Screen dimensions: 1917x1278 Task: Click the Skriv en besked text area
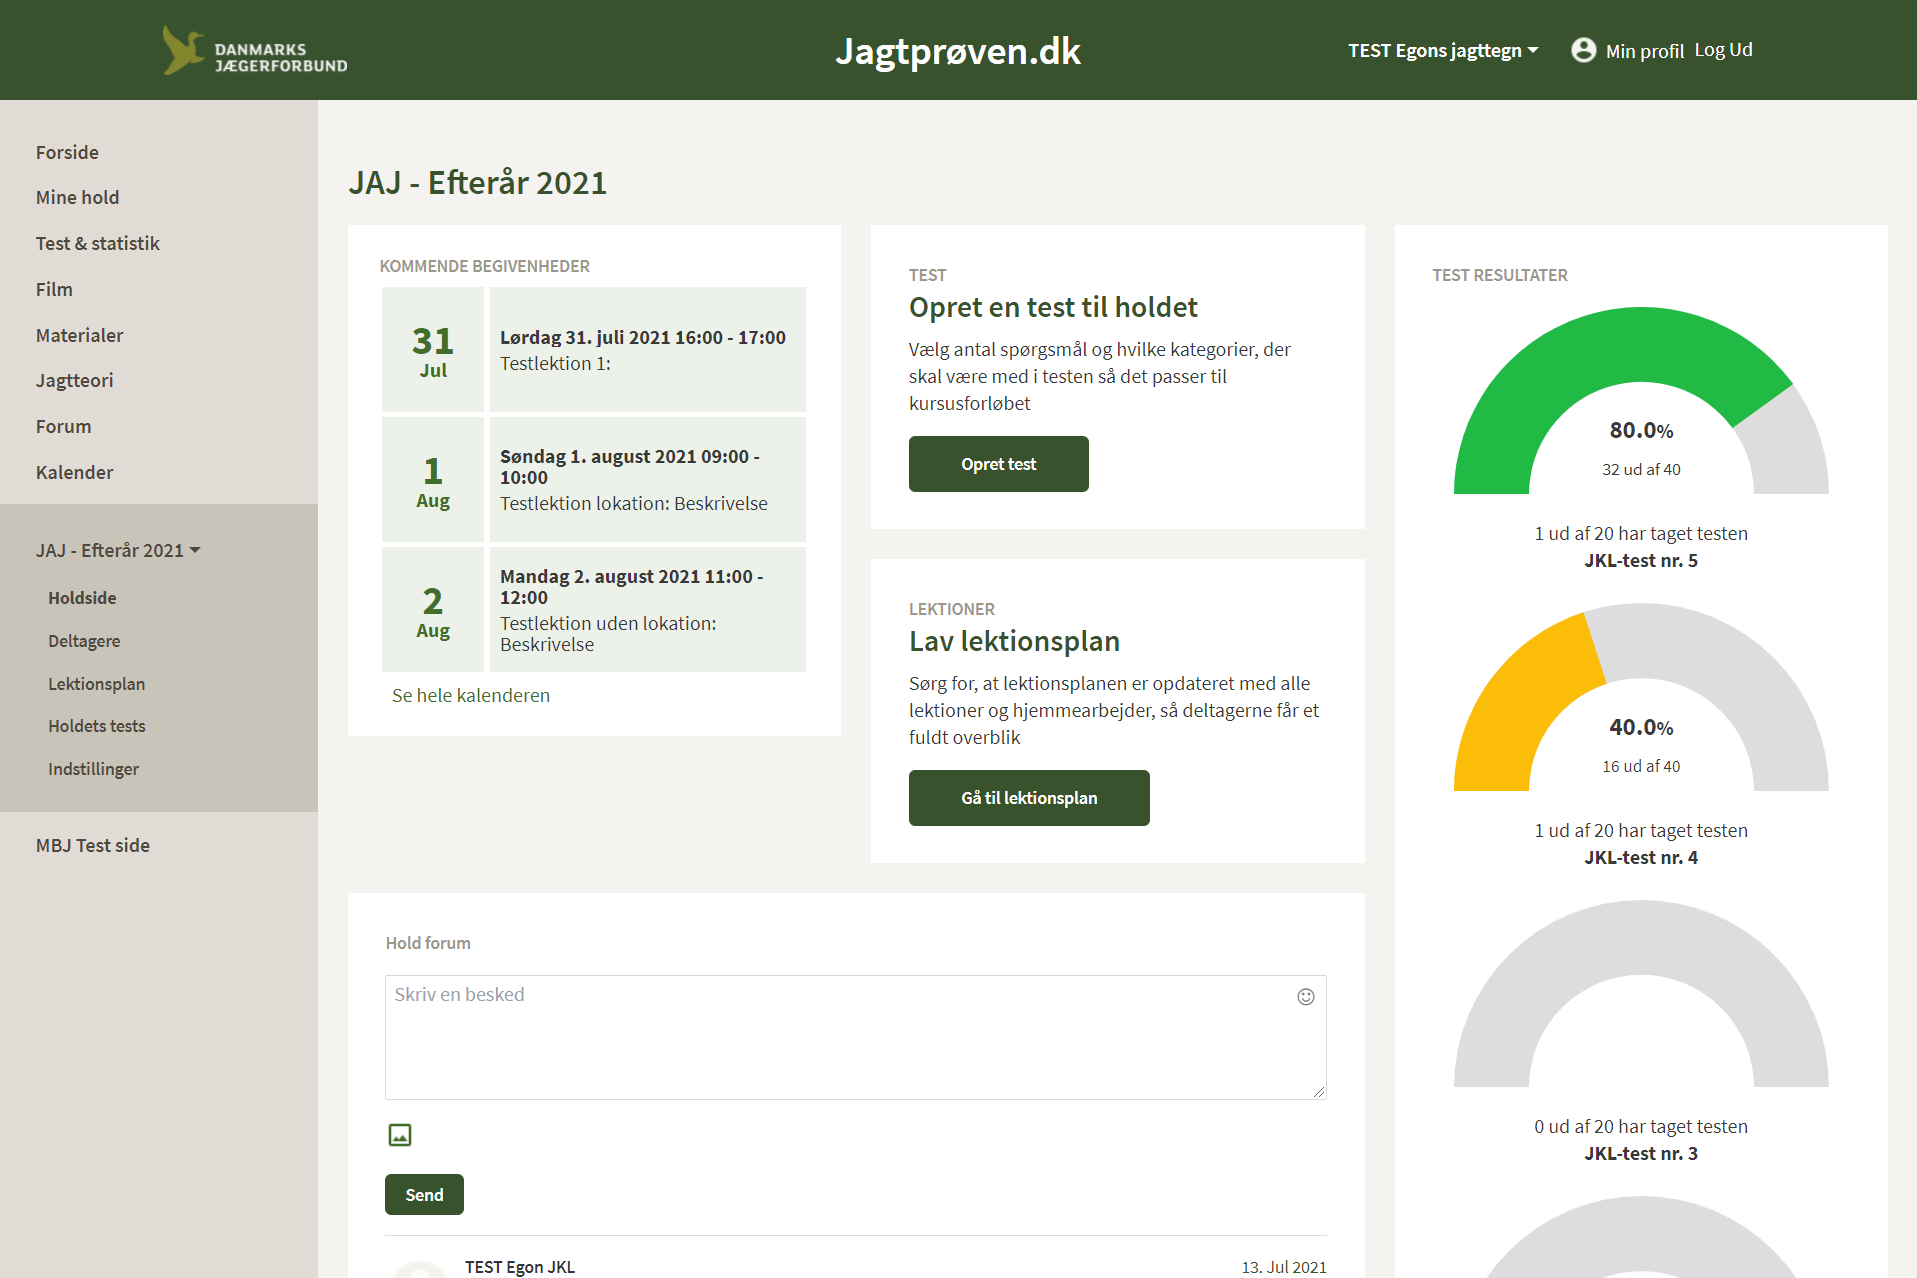[x=855, y=1037]
